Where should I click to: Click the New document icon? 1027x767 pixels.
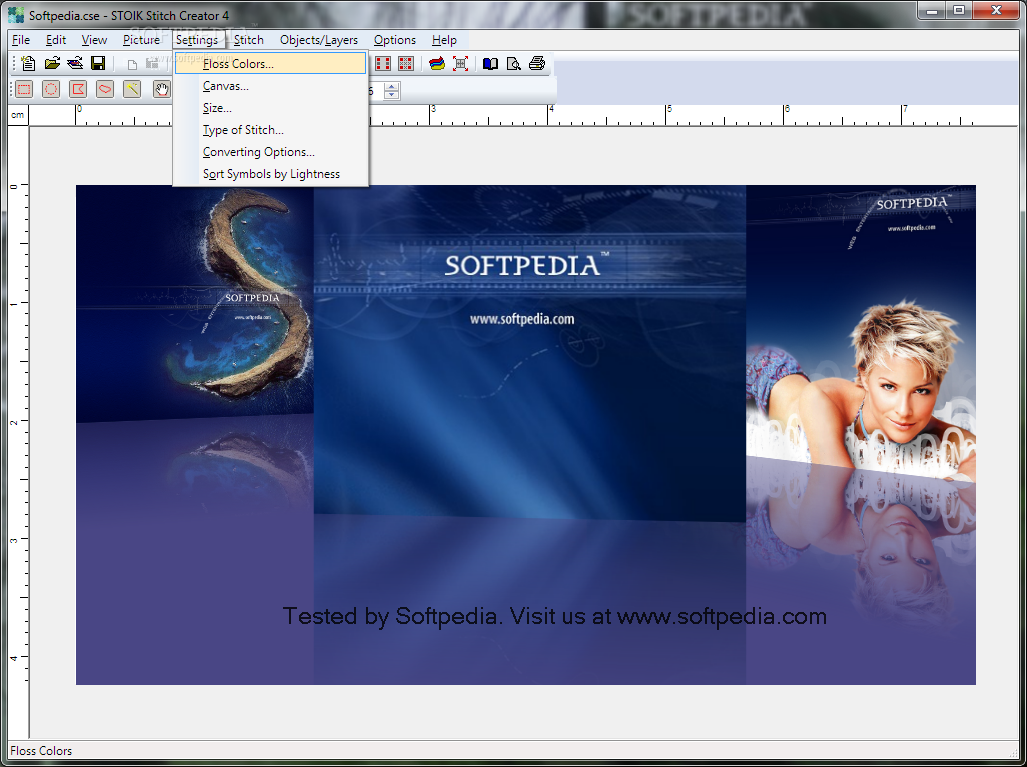click(28, 64)
